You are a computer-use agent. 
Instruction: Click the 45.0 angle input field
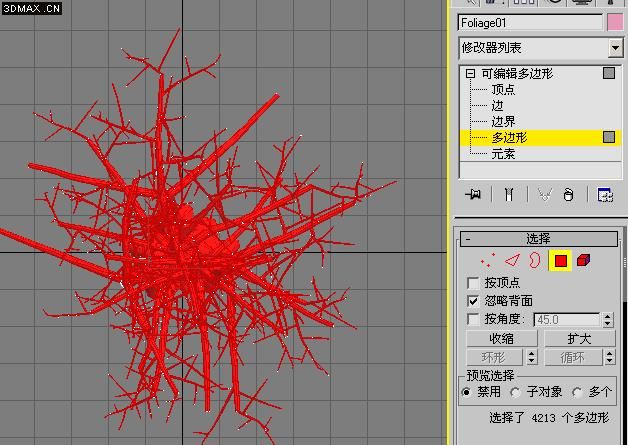click(x=567, y=320)
